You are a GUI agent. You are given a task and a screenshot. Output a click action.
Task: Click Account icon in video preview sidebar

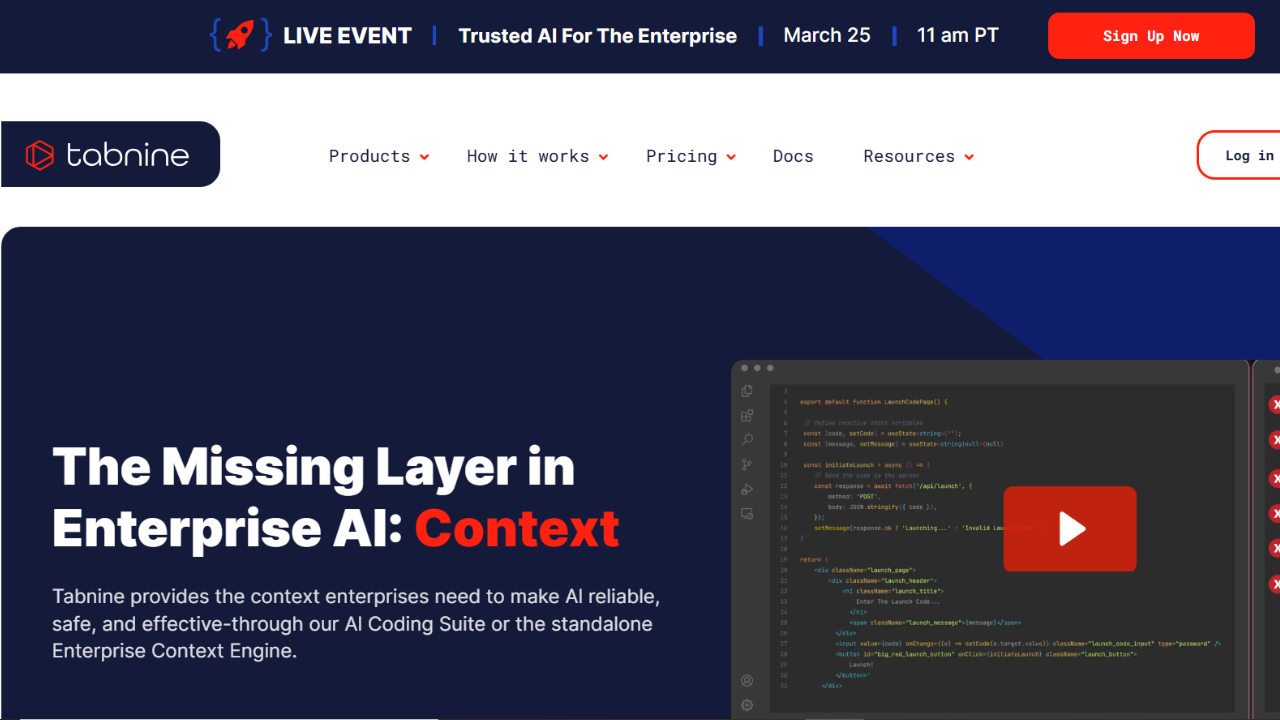[747, 681]
